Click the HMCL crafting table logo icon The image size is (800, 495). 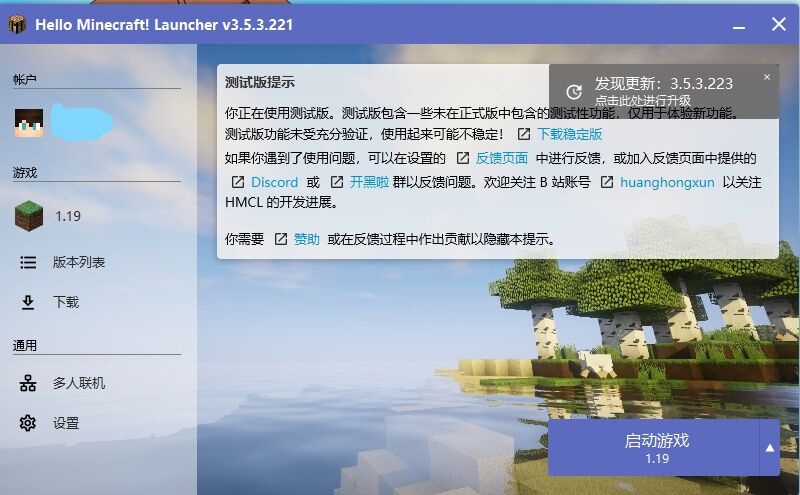click(x=17, y=24)
